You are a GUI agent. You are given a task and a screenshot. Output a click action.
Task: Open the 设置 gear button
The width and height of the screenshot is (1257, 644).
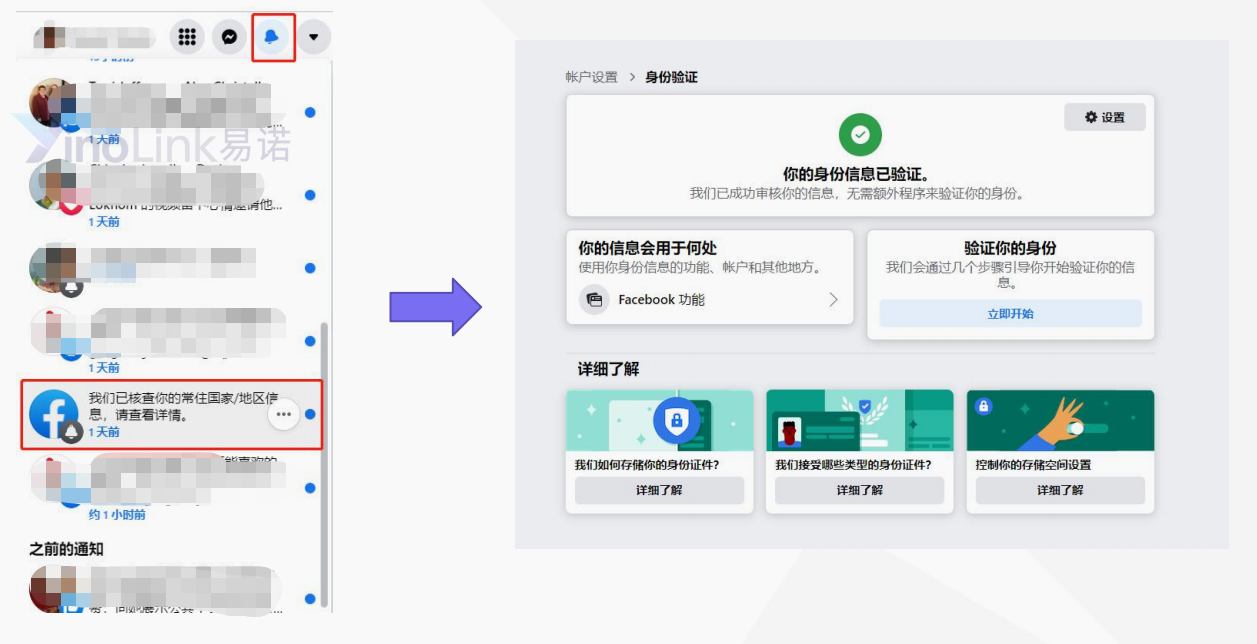[x=1105, y=117]
